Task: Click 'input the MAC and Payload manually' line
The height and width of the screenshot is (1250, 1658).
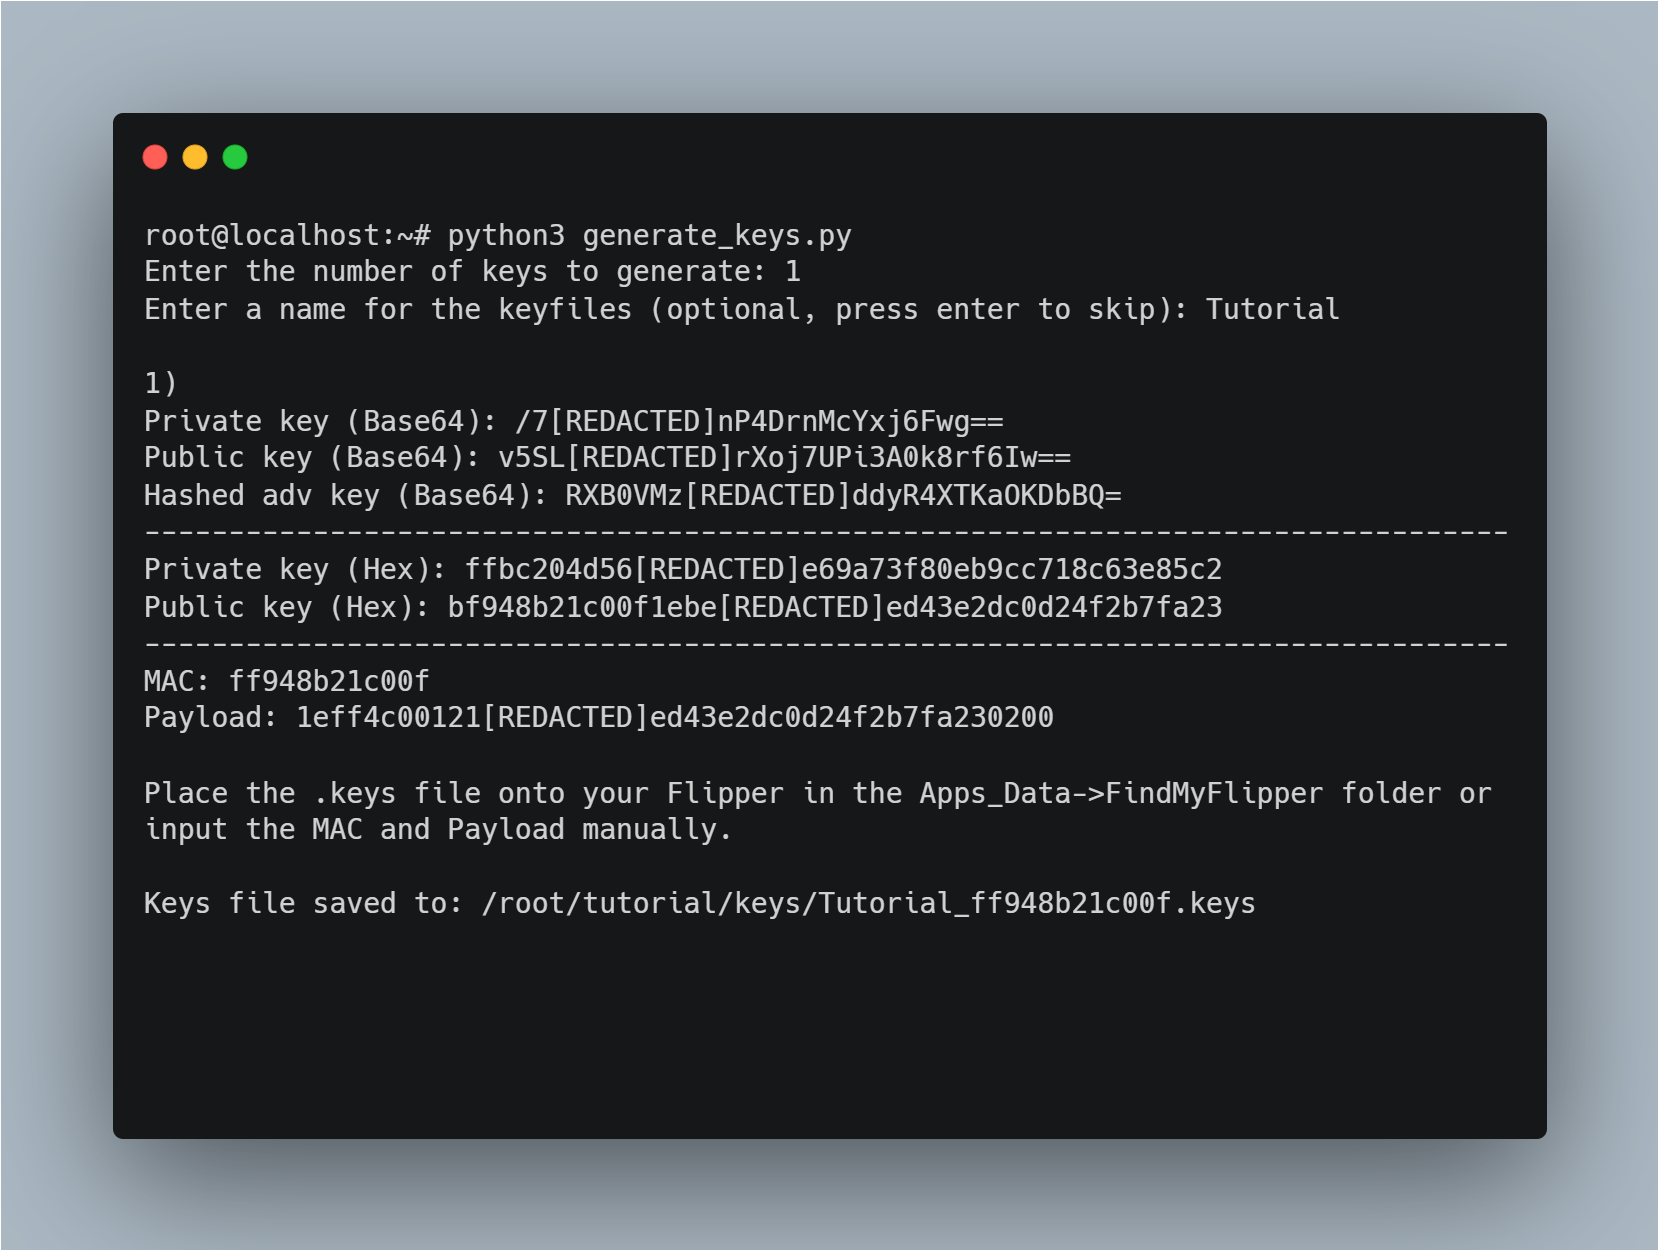Action: [438, 829]
